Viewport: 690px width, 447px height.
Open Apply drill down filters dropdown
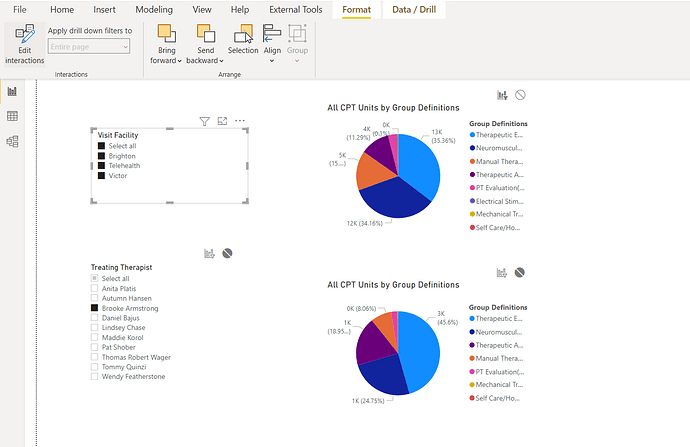(89, 47)
